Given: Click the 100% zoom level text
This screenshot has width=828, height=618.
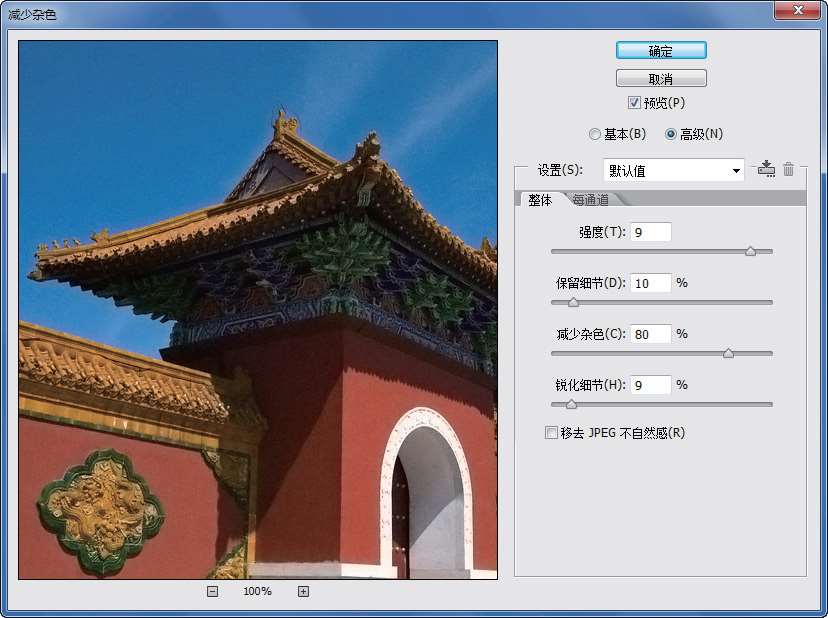Looking at the screenshot, I should [257, 591].
